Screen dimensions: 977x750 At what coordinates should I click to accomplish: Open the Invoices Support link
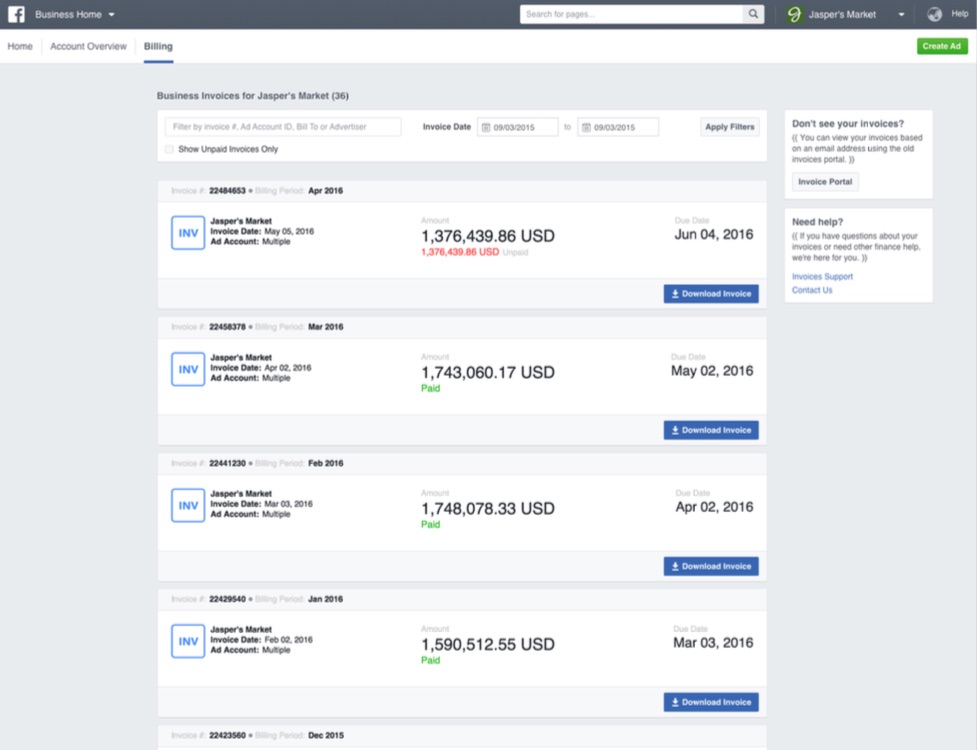pos(822,277)
